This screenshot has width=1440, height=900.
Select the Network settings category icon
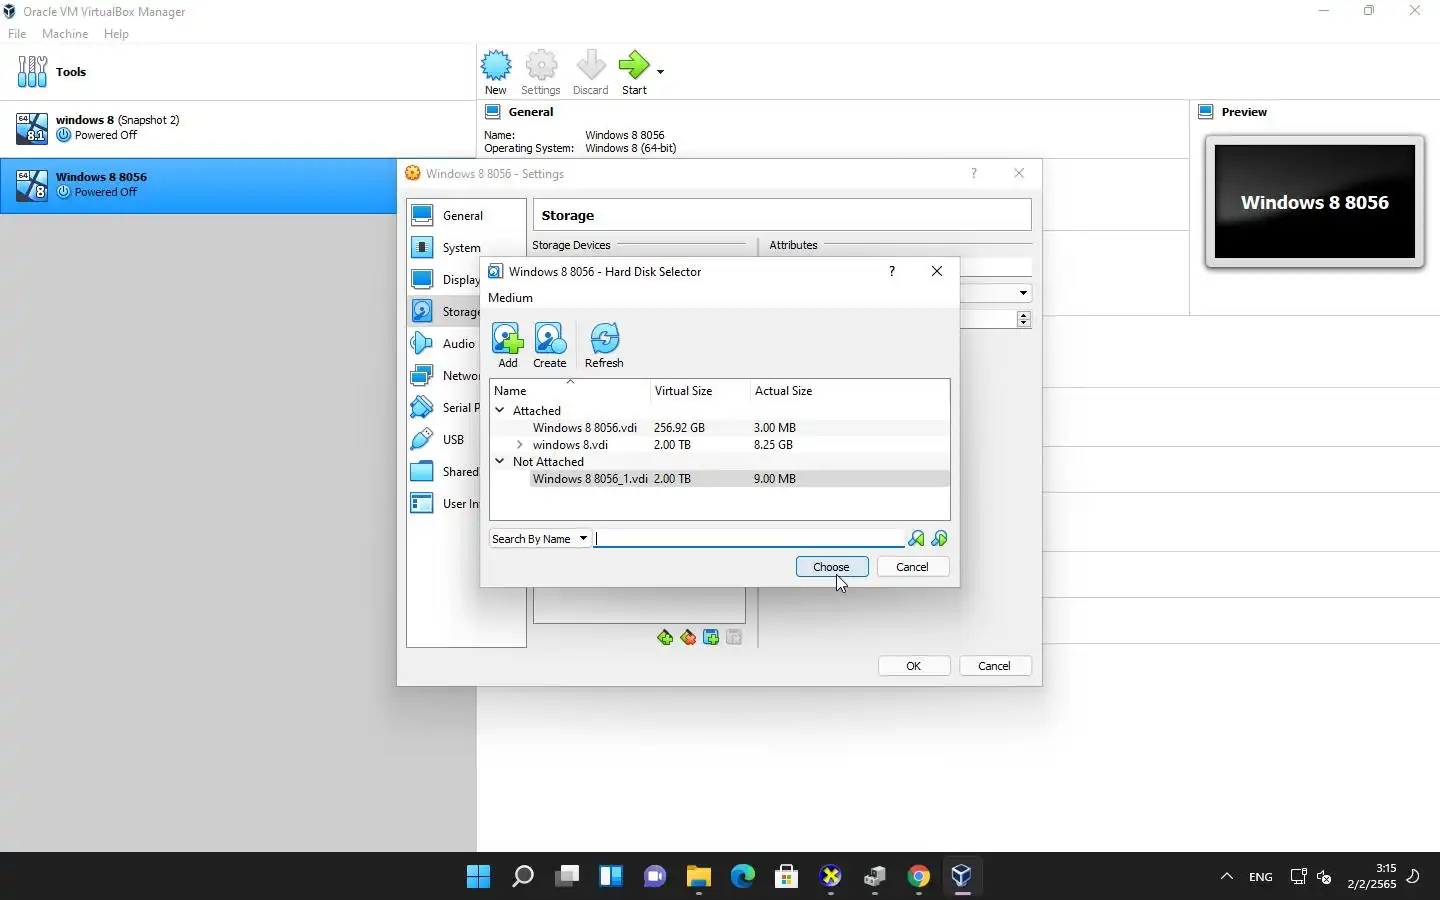click(x=422, y=376)
